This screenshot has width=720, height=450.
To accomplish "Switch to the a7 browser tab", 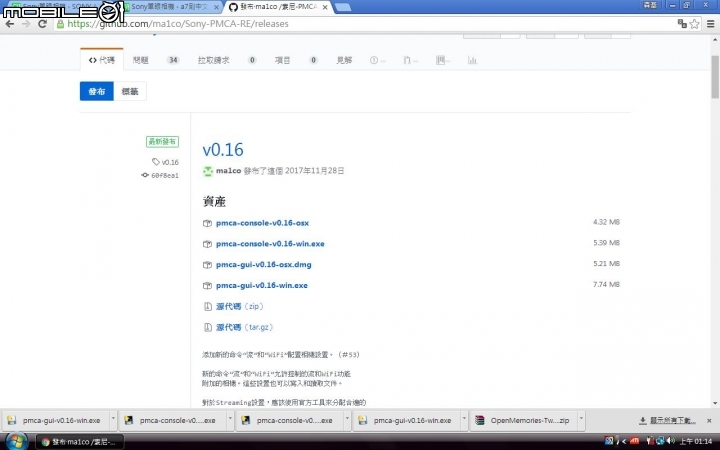I will 170,7.
